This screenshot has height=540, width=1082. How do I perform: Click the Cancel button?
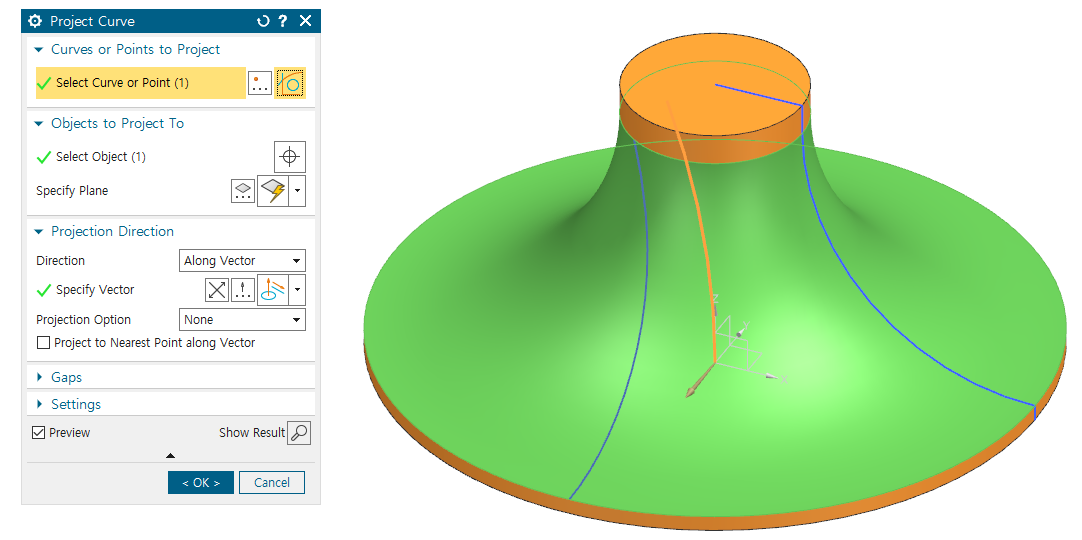click(x=272, y=482)
